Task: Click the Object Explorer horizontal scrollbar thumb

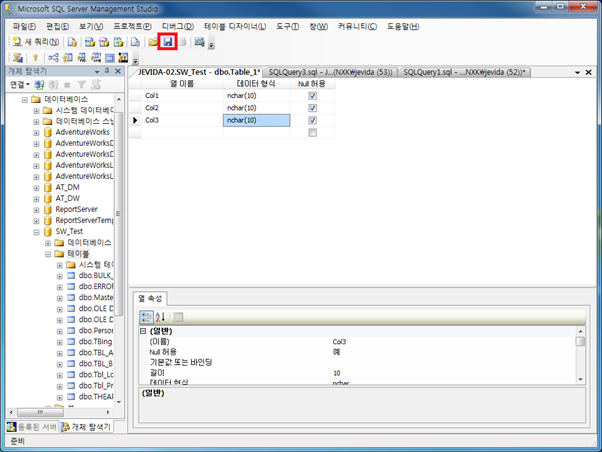Action: 40,412
